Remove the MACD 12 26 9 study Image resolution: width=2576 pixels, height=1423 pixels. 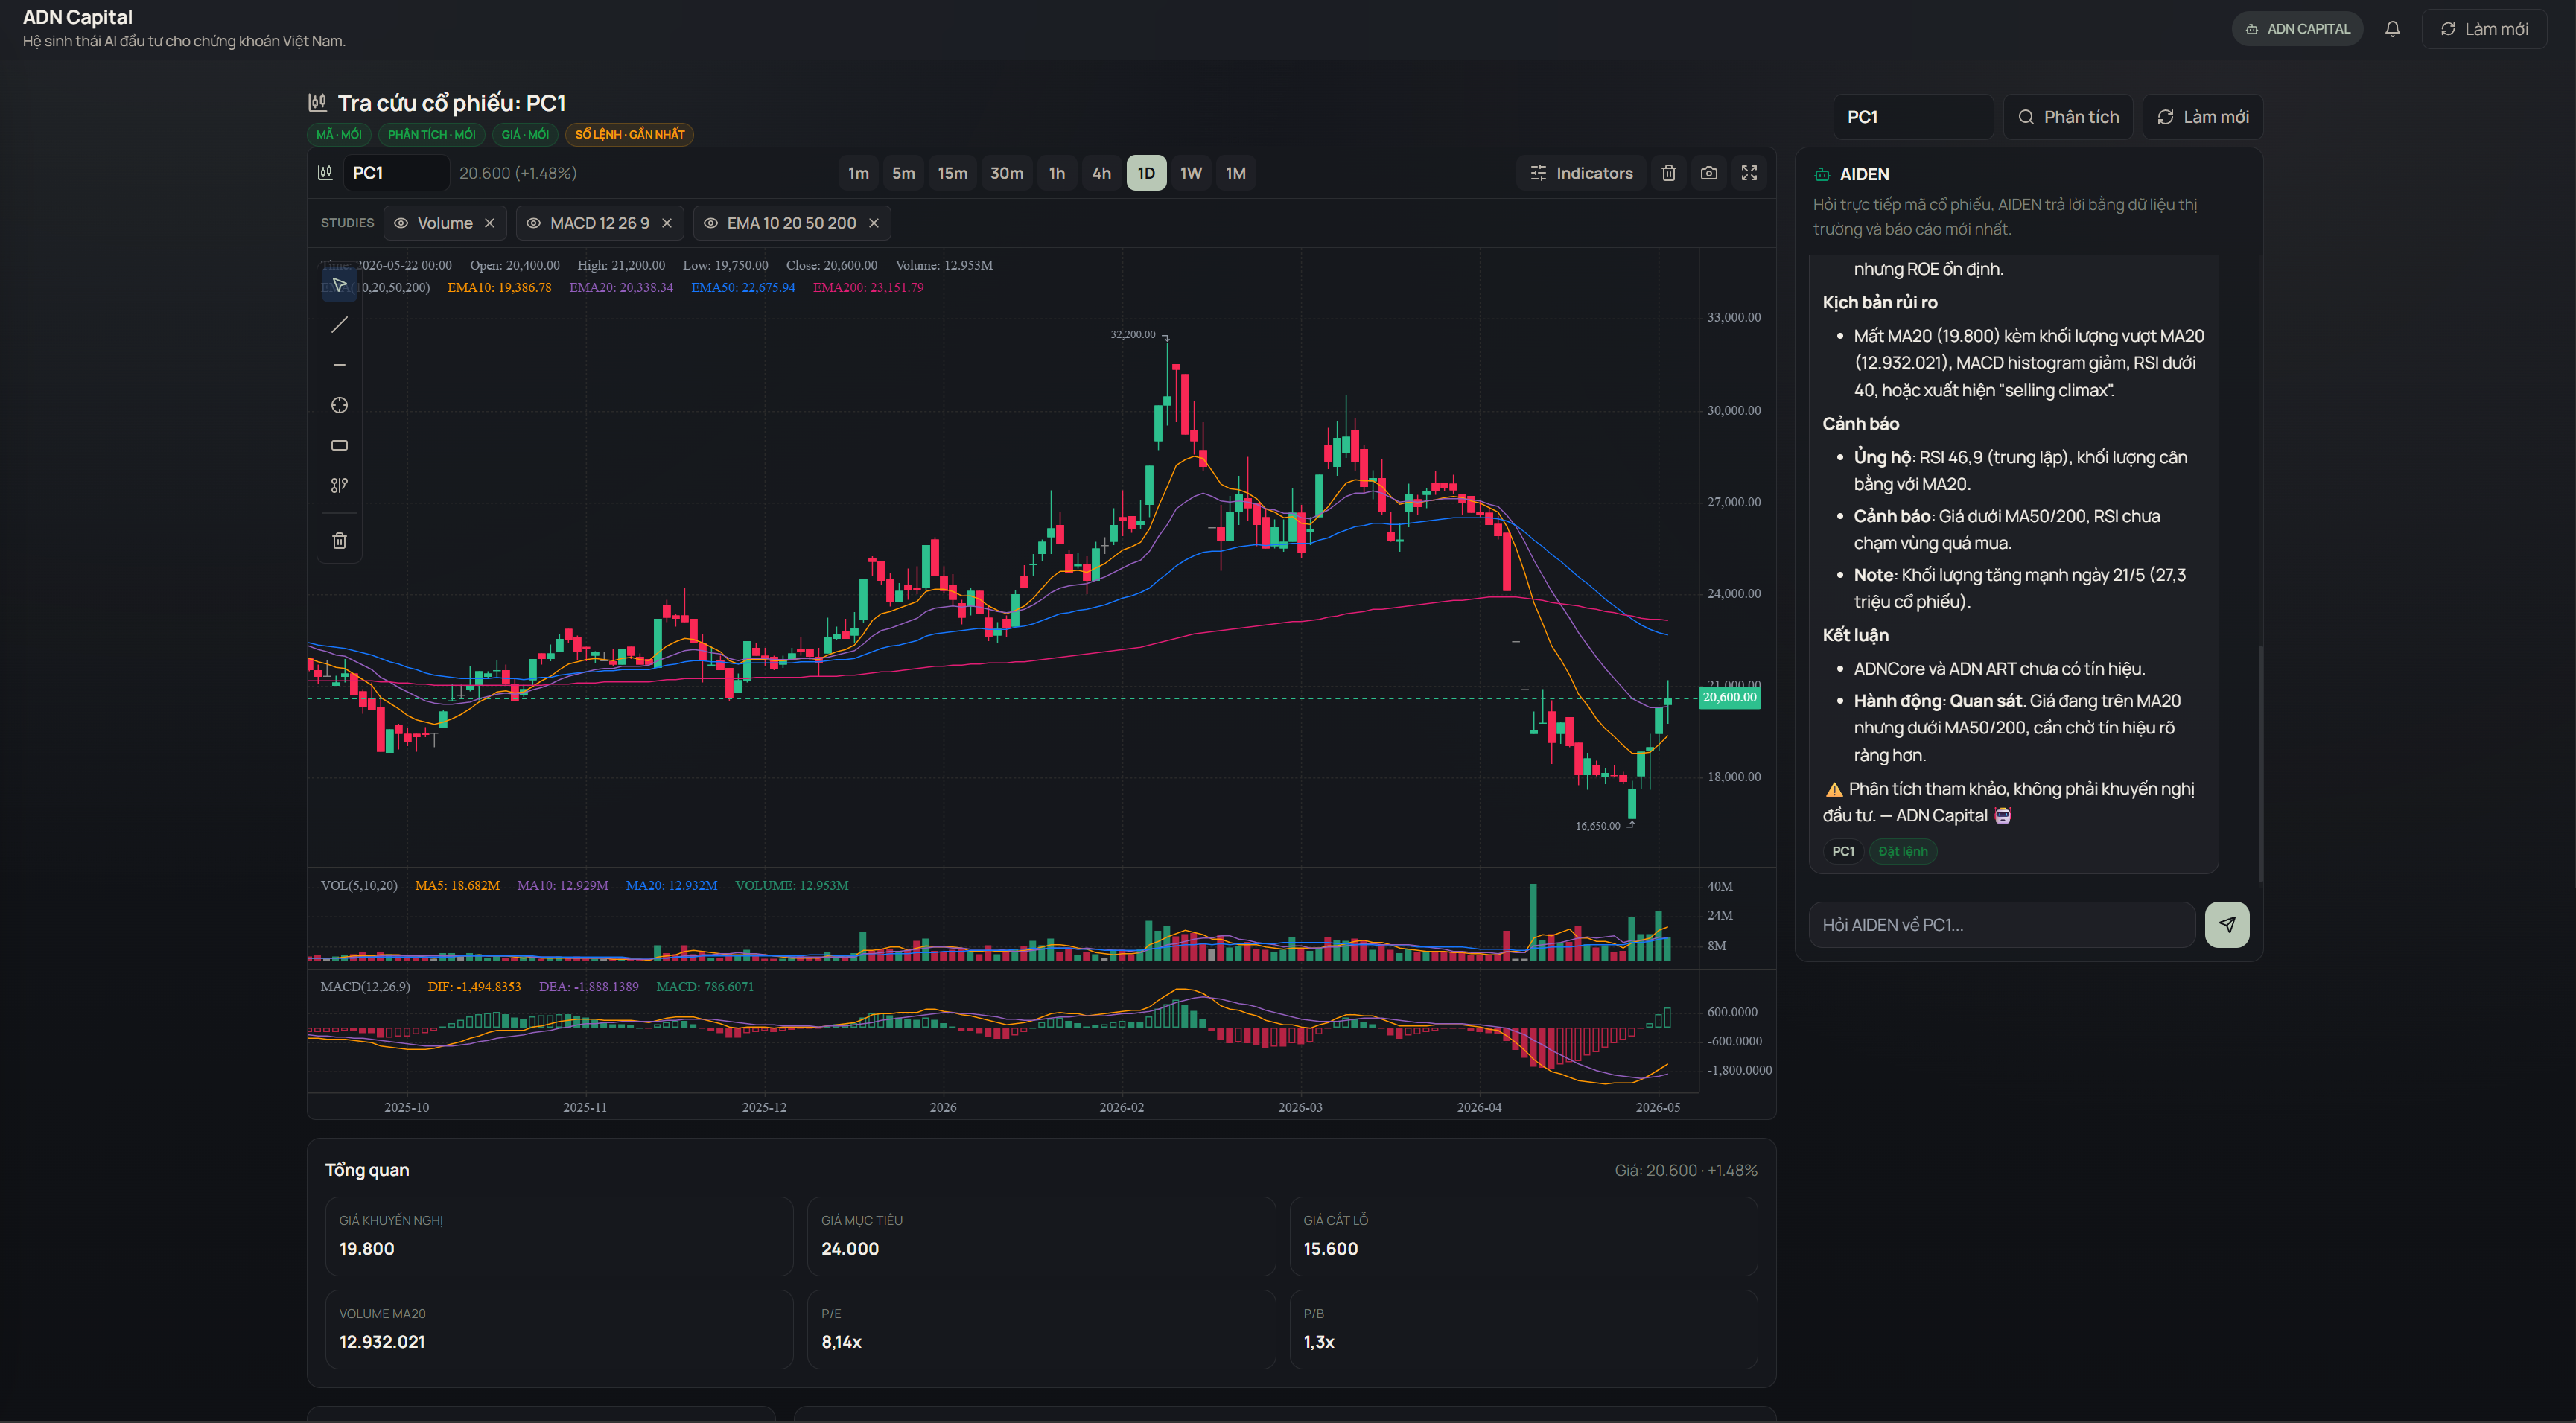667,223
